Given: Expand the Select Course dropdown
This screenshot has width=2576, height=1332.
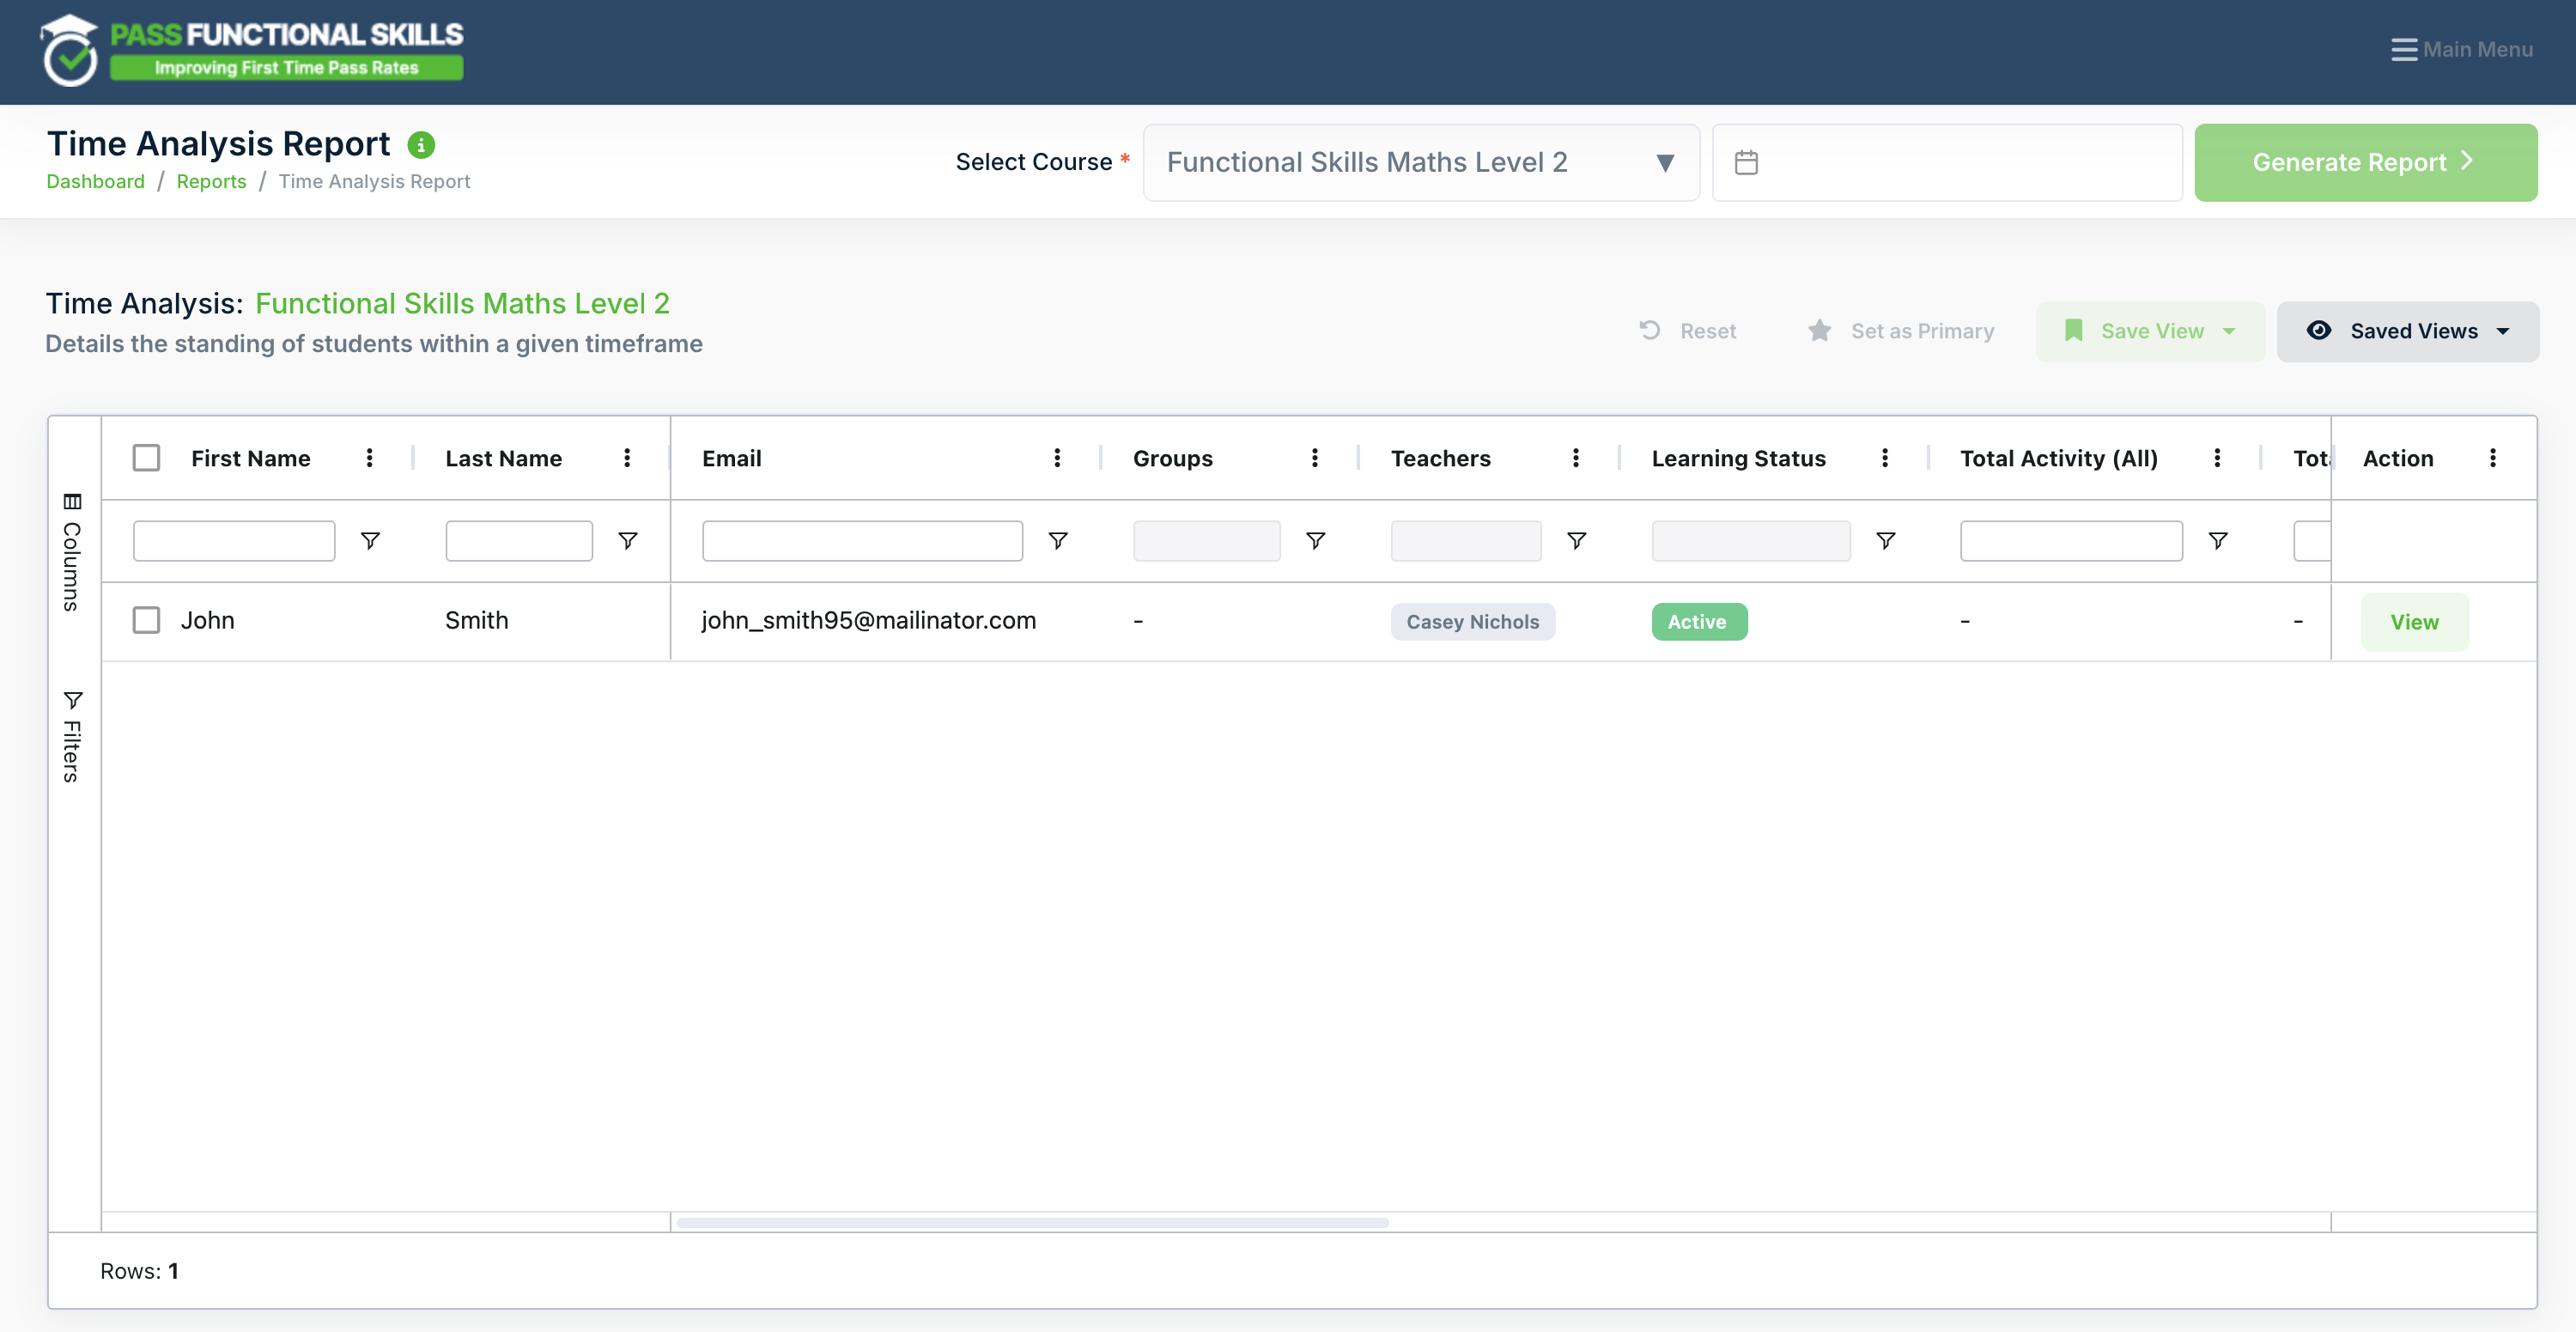Looking at the screenshot, I should point(1421,162).
